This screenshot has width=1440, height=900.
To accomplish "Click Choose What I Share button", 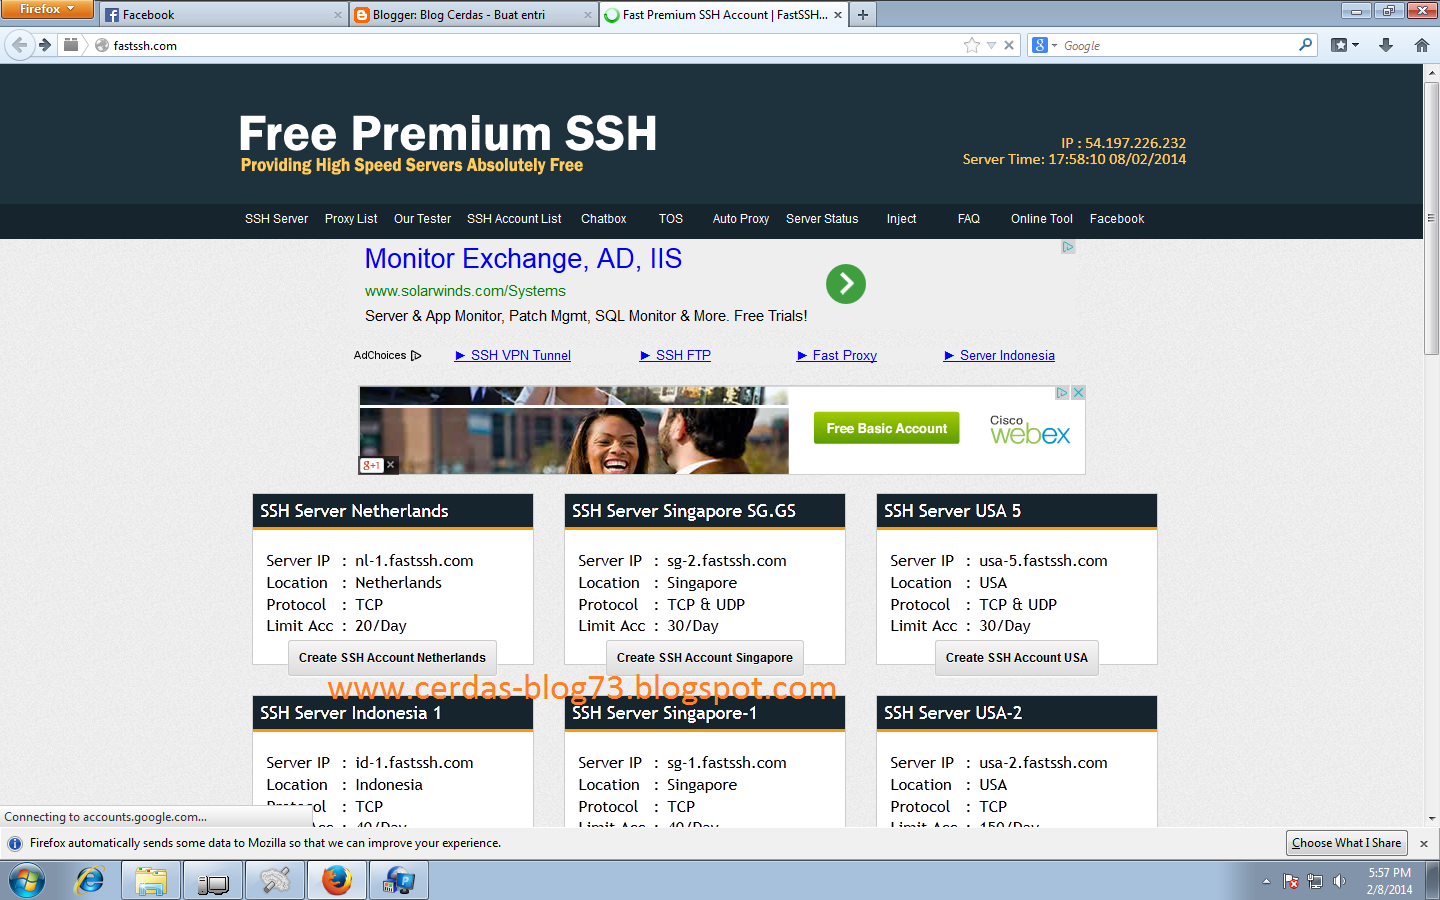I will 1347,843.
